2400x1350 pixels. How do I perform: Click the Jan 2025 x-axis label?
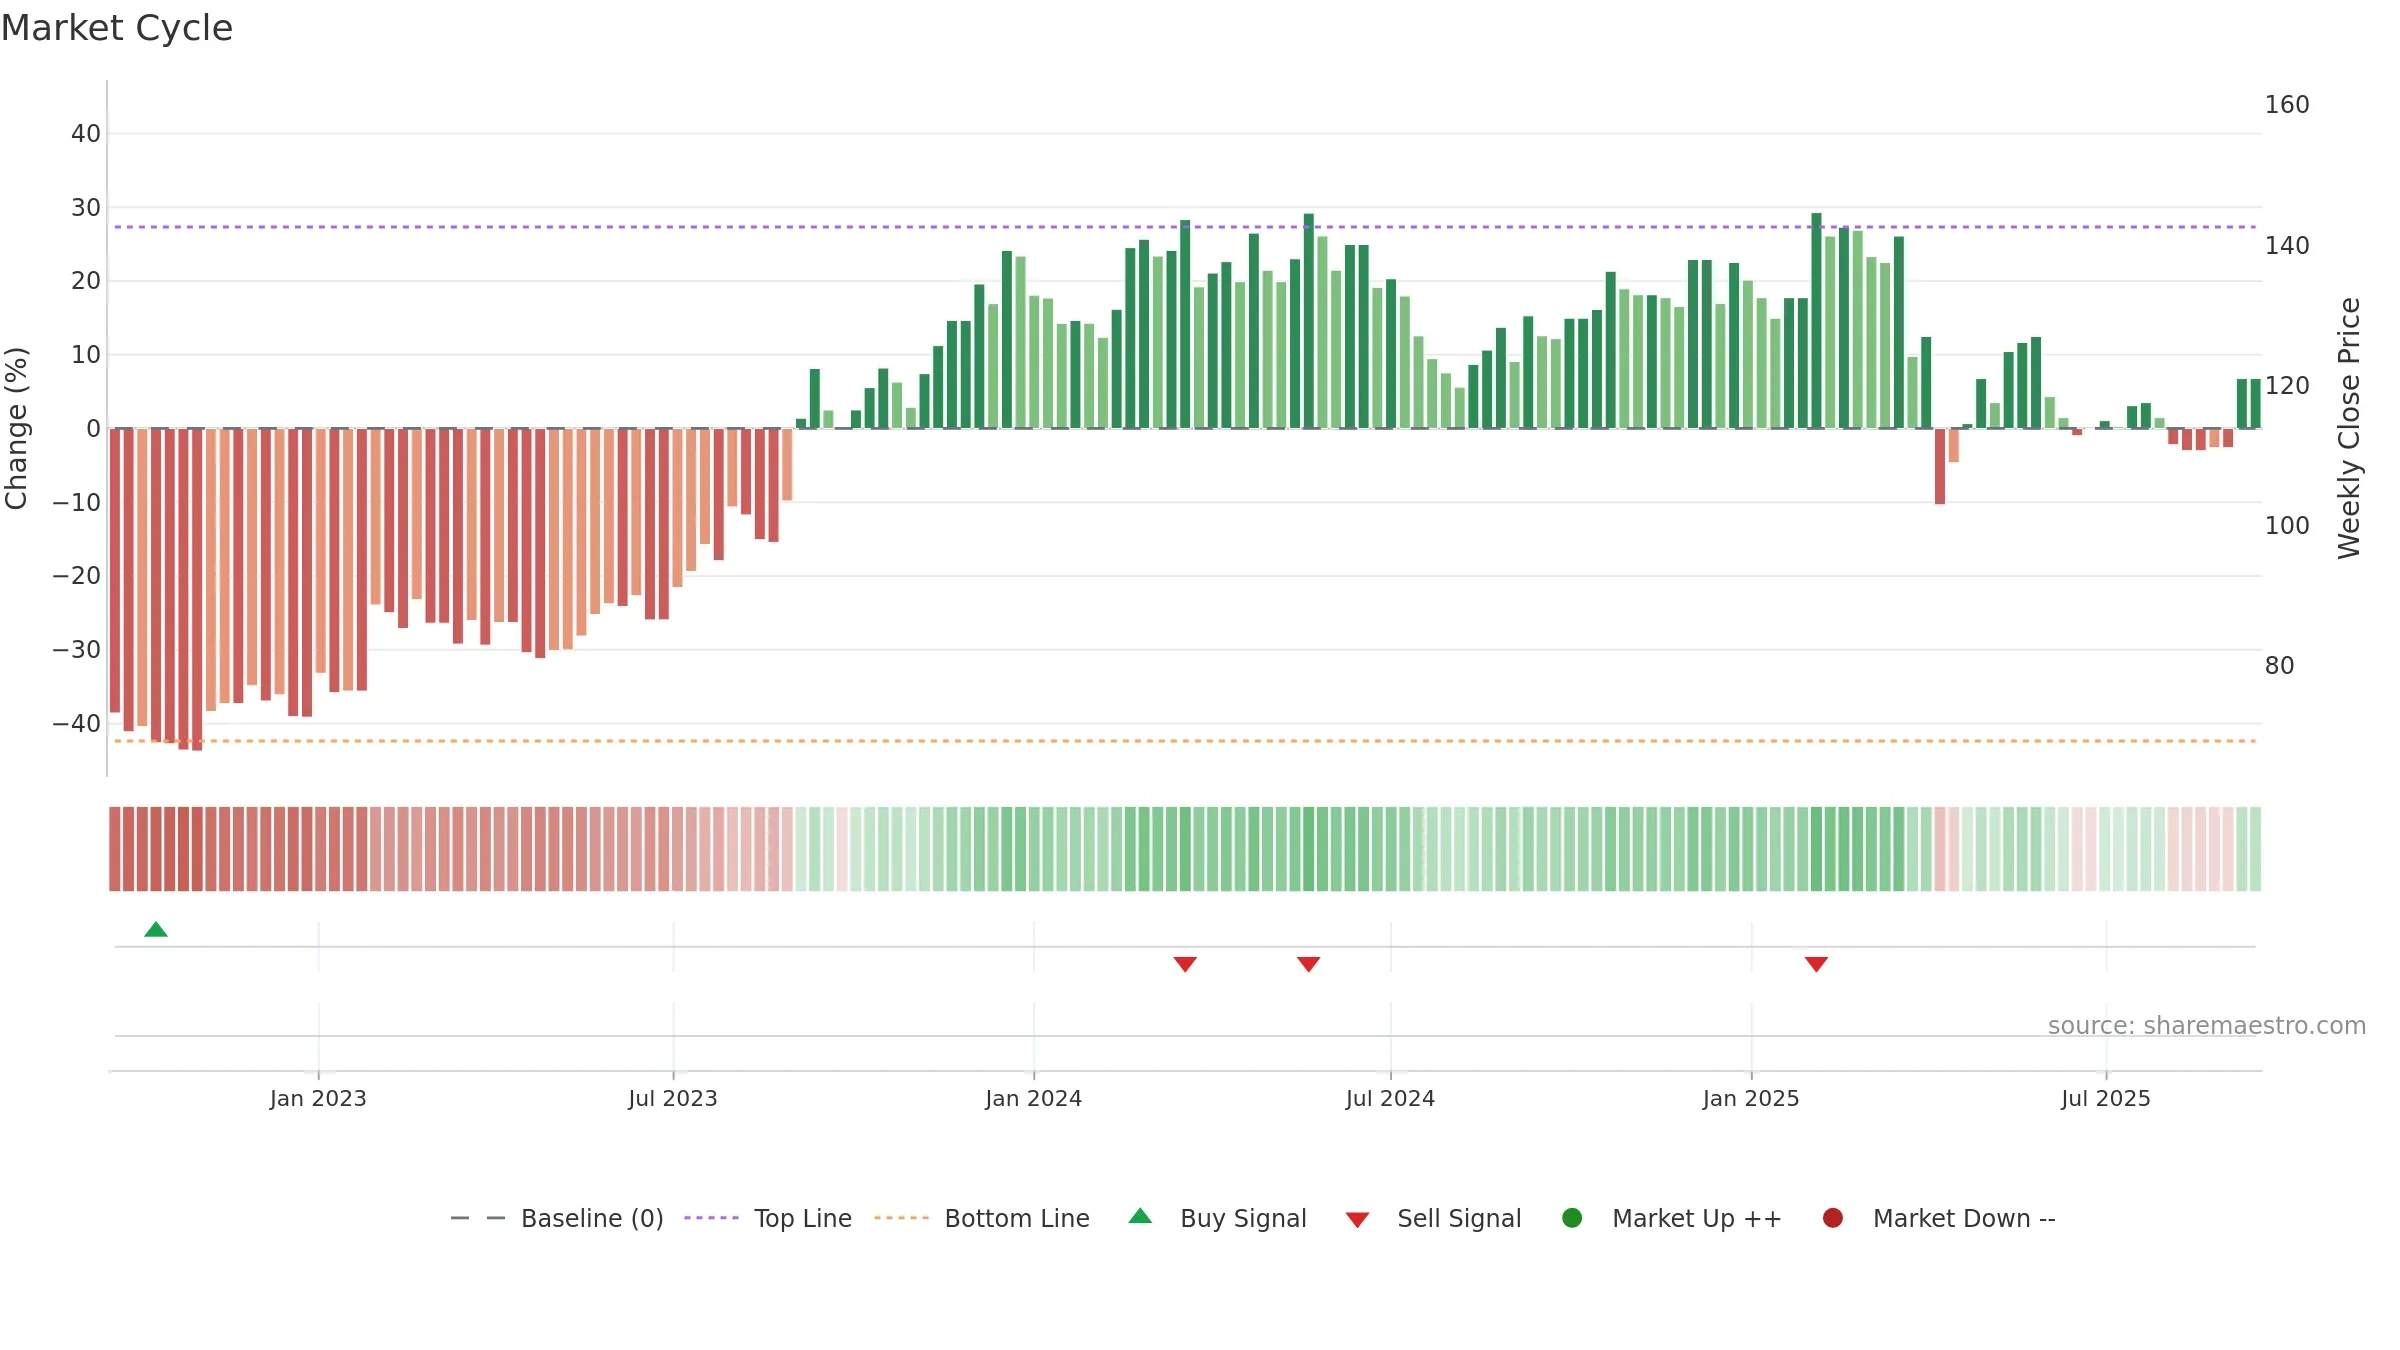pos(1751,1099)
